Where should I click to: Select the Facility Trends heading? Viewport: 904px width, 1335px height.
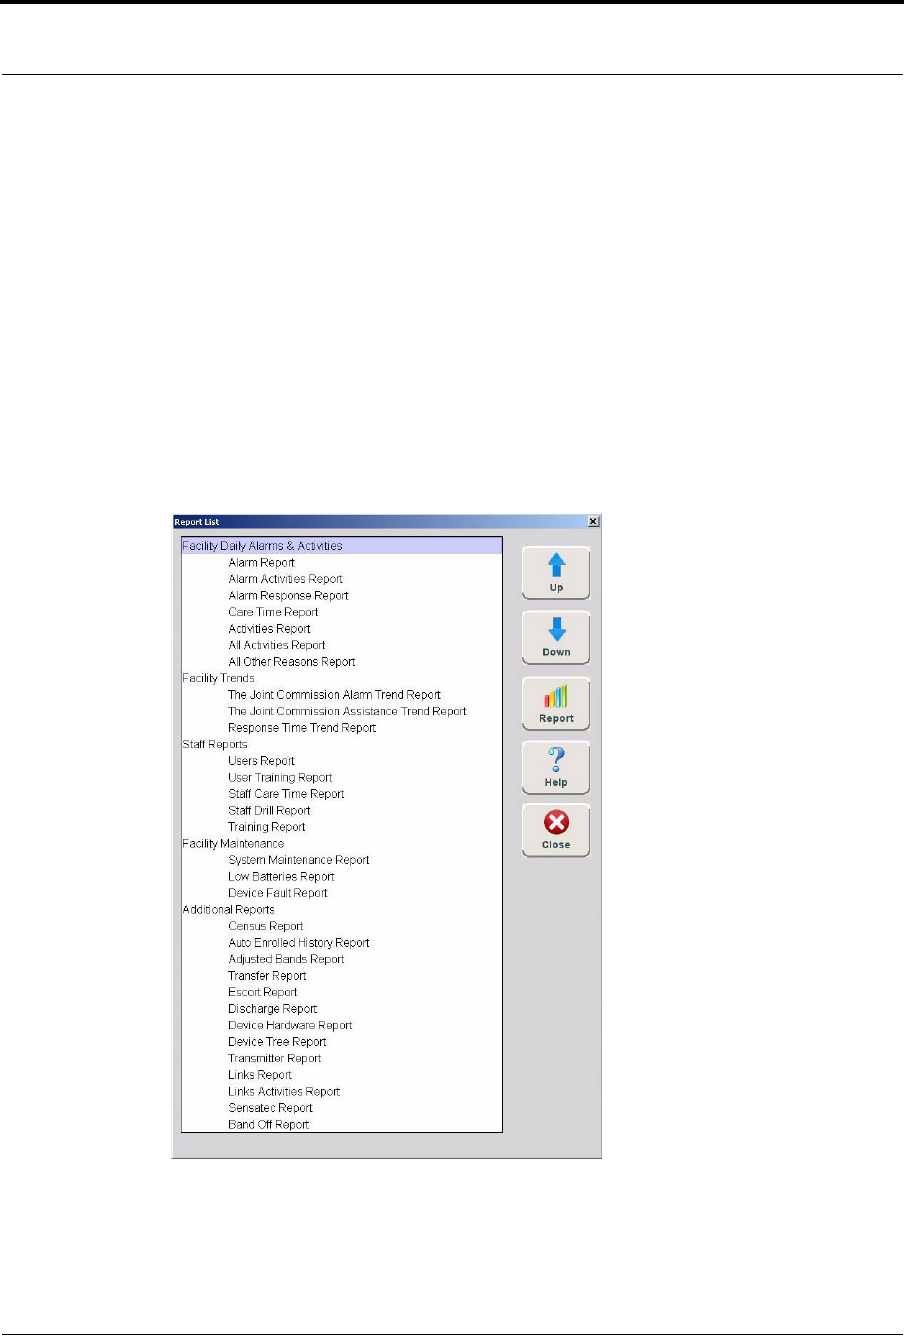[218, 678]
